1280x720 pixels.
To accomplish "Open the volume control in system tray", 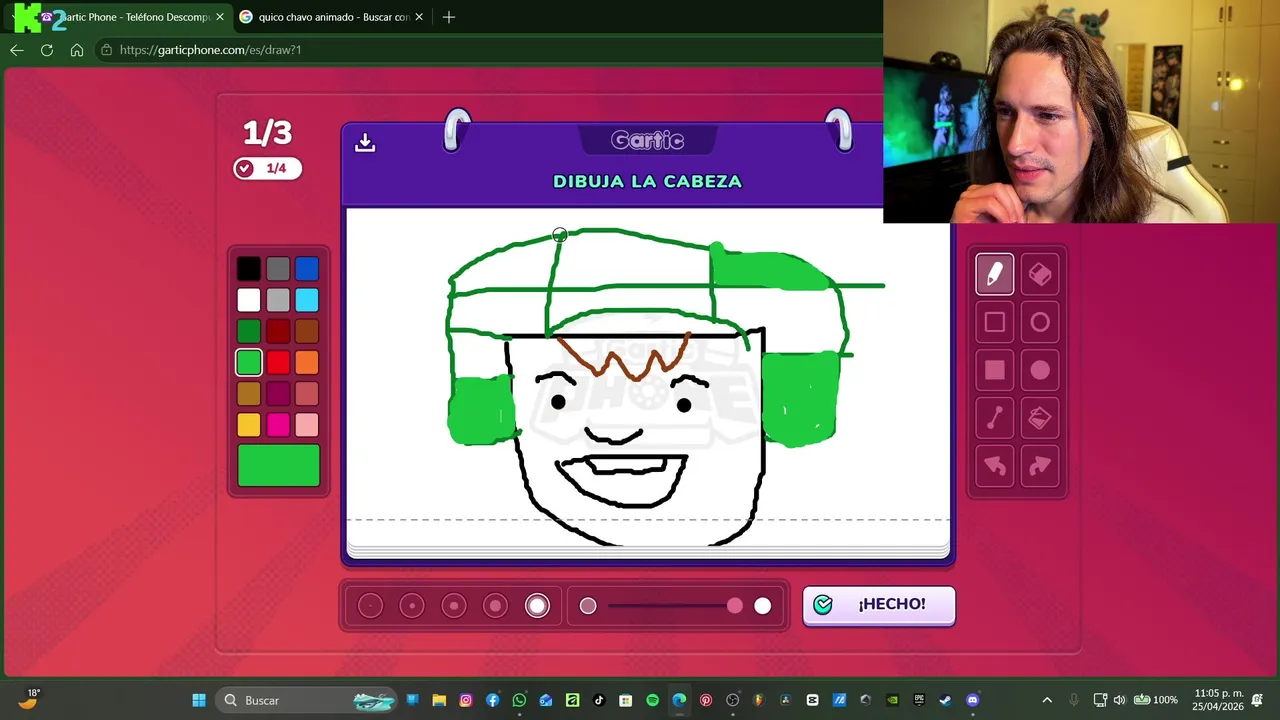I will (x=1119, y=700).
